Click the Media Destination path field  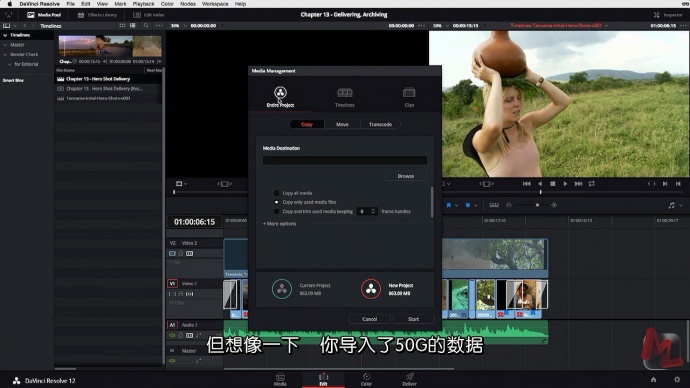click(345, 160)
